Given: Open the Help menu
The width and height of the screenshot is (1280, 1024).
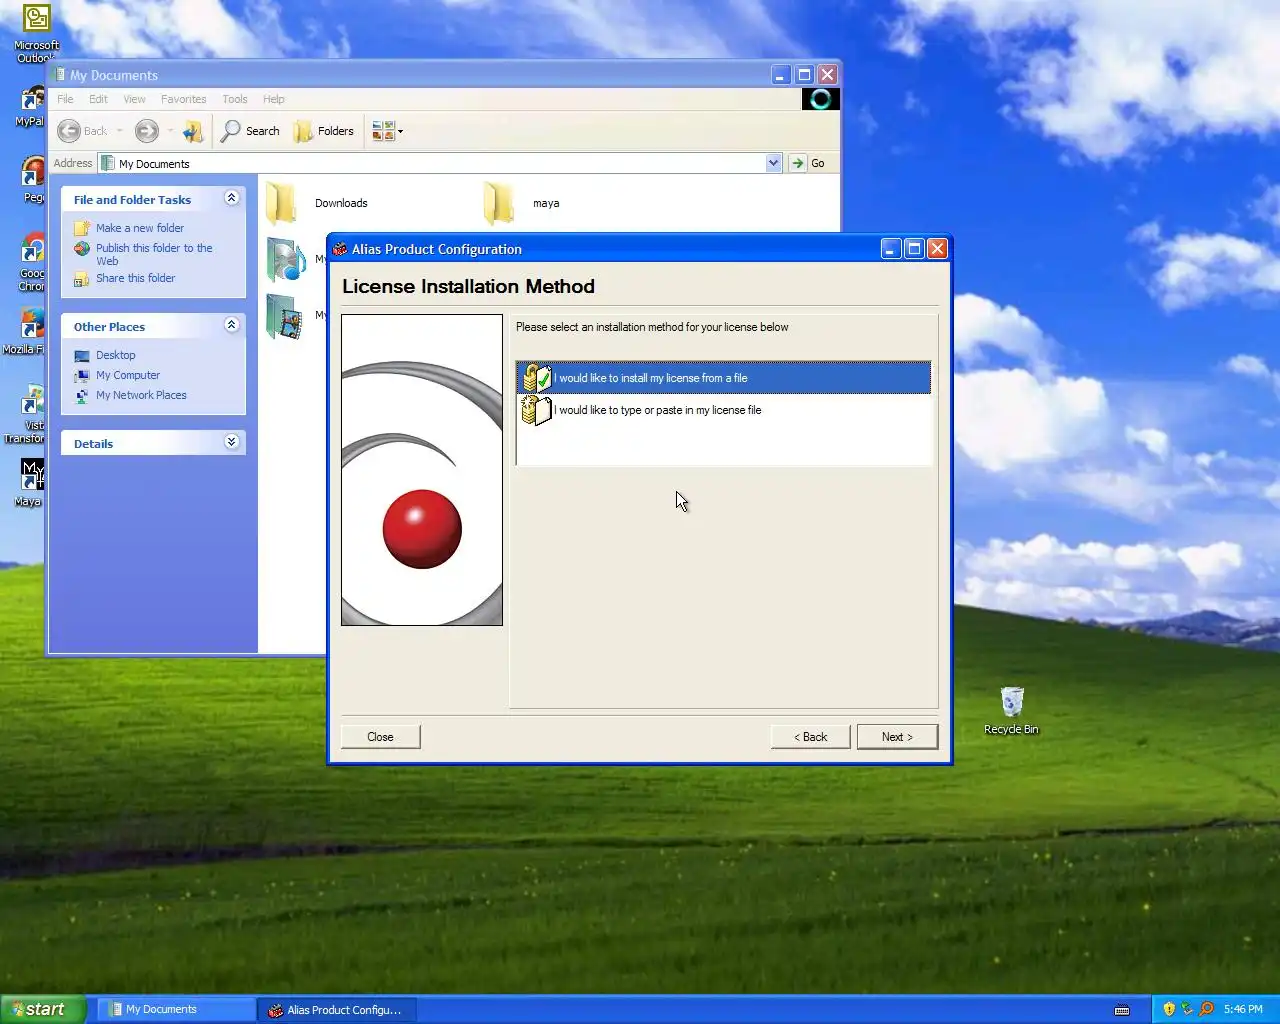Looking at the screenshot, I should pyautogui.click(x=273, y=99).
